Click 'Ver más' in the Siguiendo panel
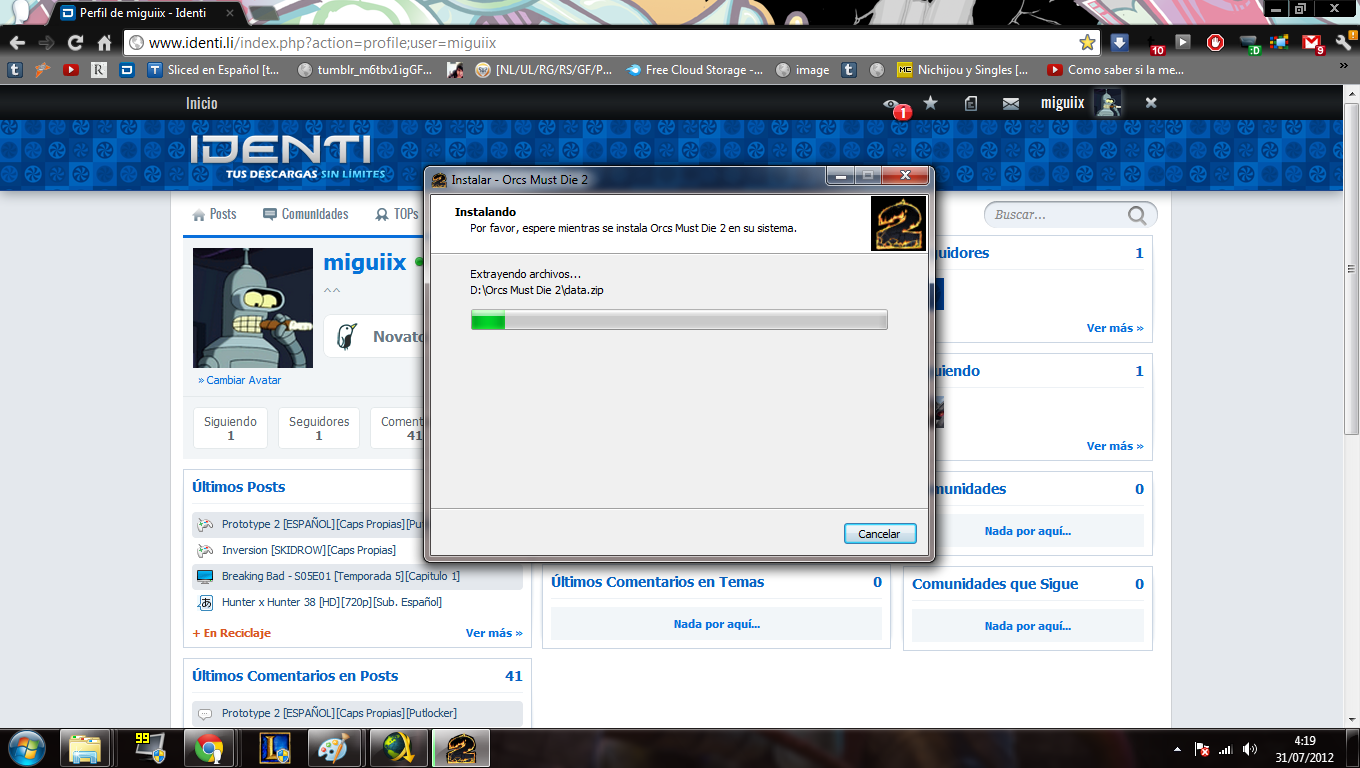The height and width of the screenshot is (768, 1360). tap(1115, 446)
